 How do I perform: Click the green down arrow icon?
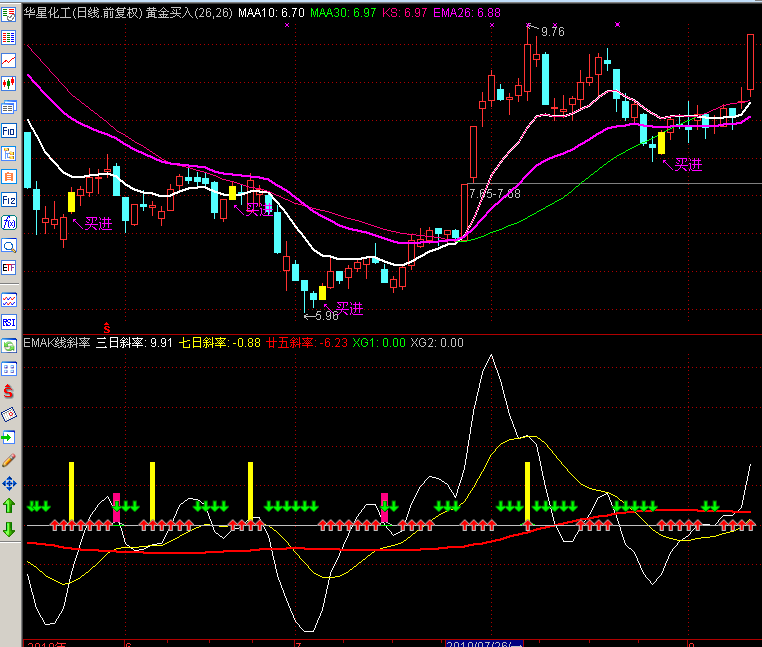tap(9, 529)
